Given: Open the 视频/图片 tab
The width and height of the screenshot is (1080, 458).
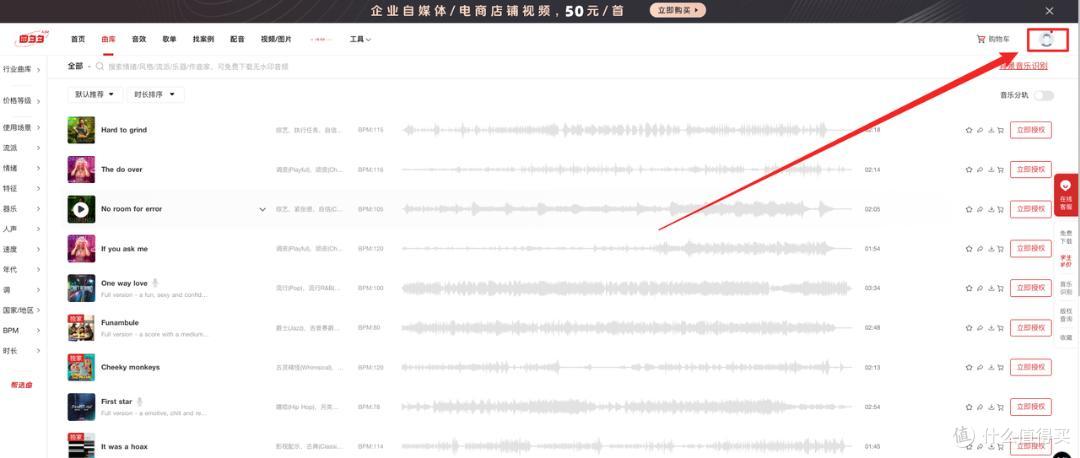Looking at the screenshot, I should (x=276, y=39).
